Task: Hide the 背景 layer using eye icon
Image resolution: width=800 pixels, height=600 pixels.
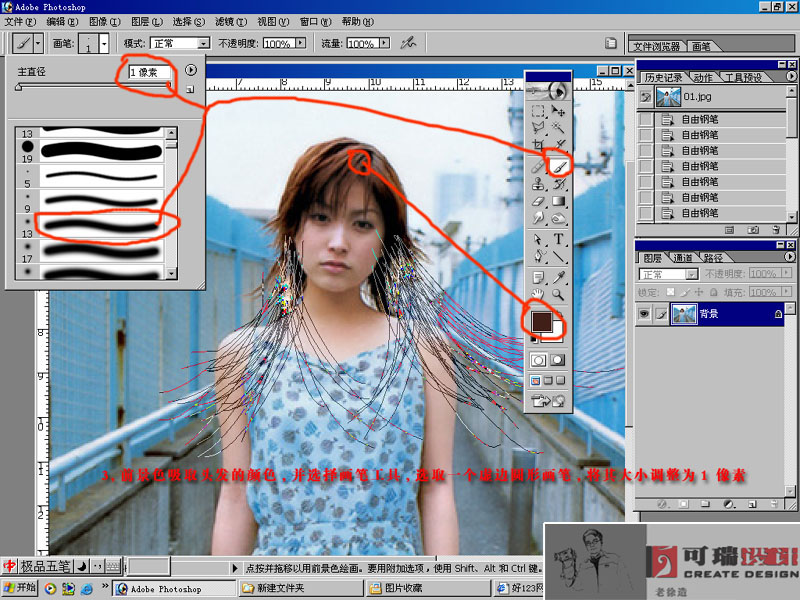Action: click(x=645, y=314)
